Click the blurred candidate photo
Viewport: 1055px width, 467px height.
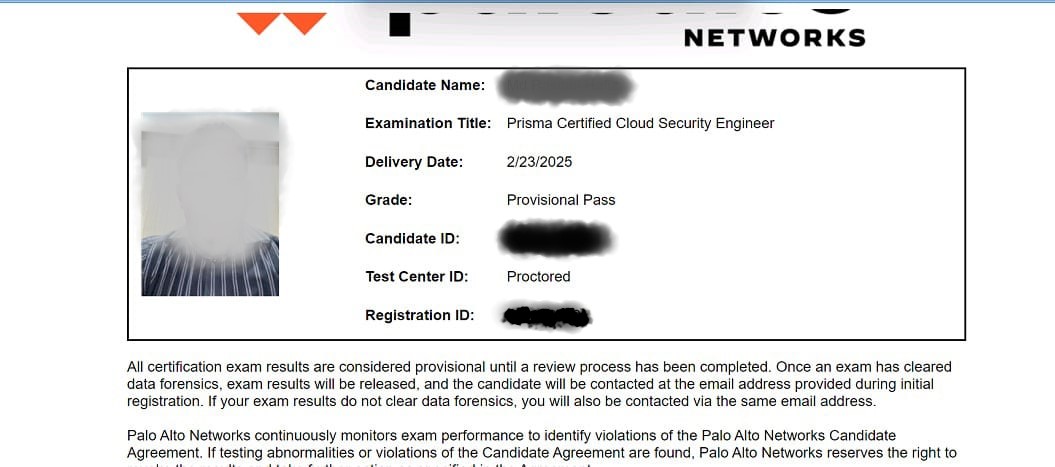pyautogui.click(x=210, y=204)
